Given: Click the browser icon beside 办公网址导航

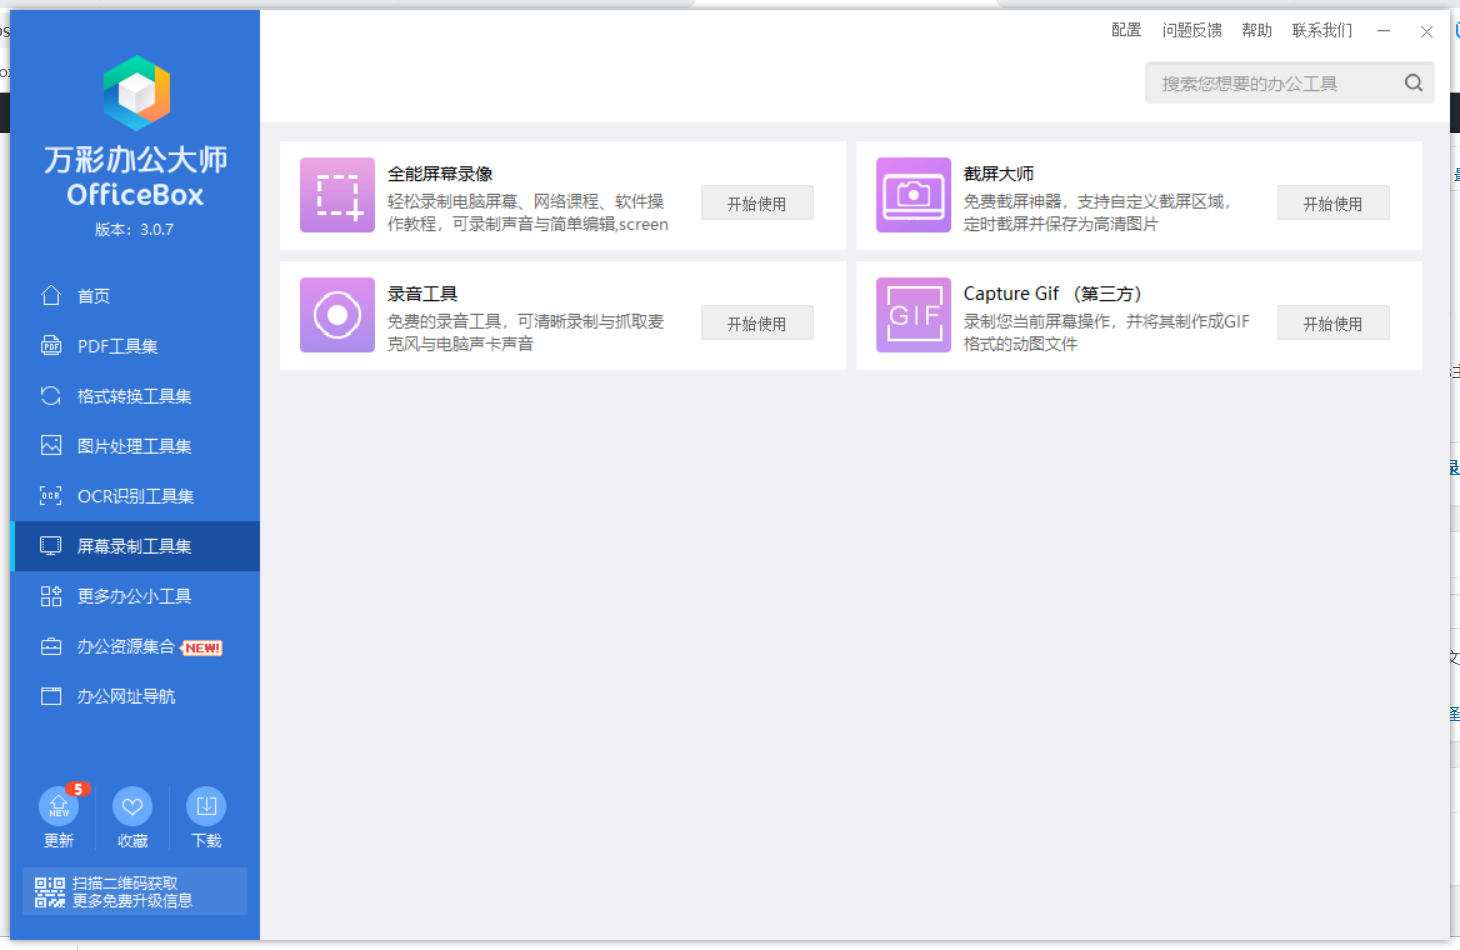Looking at the screenshot, I should 51,696.
